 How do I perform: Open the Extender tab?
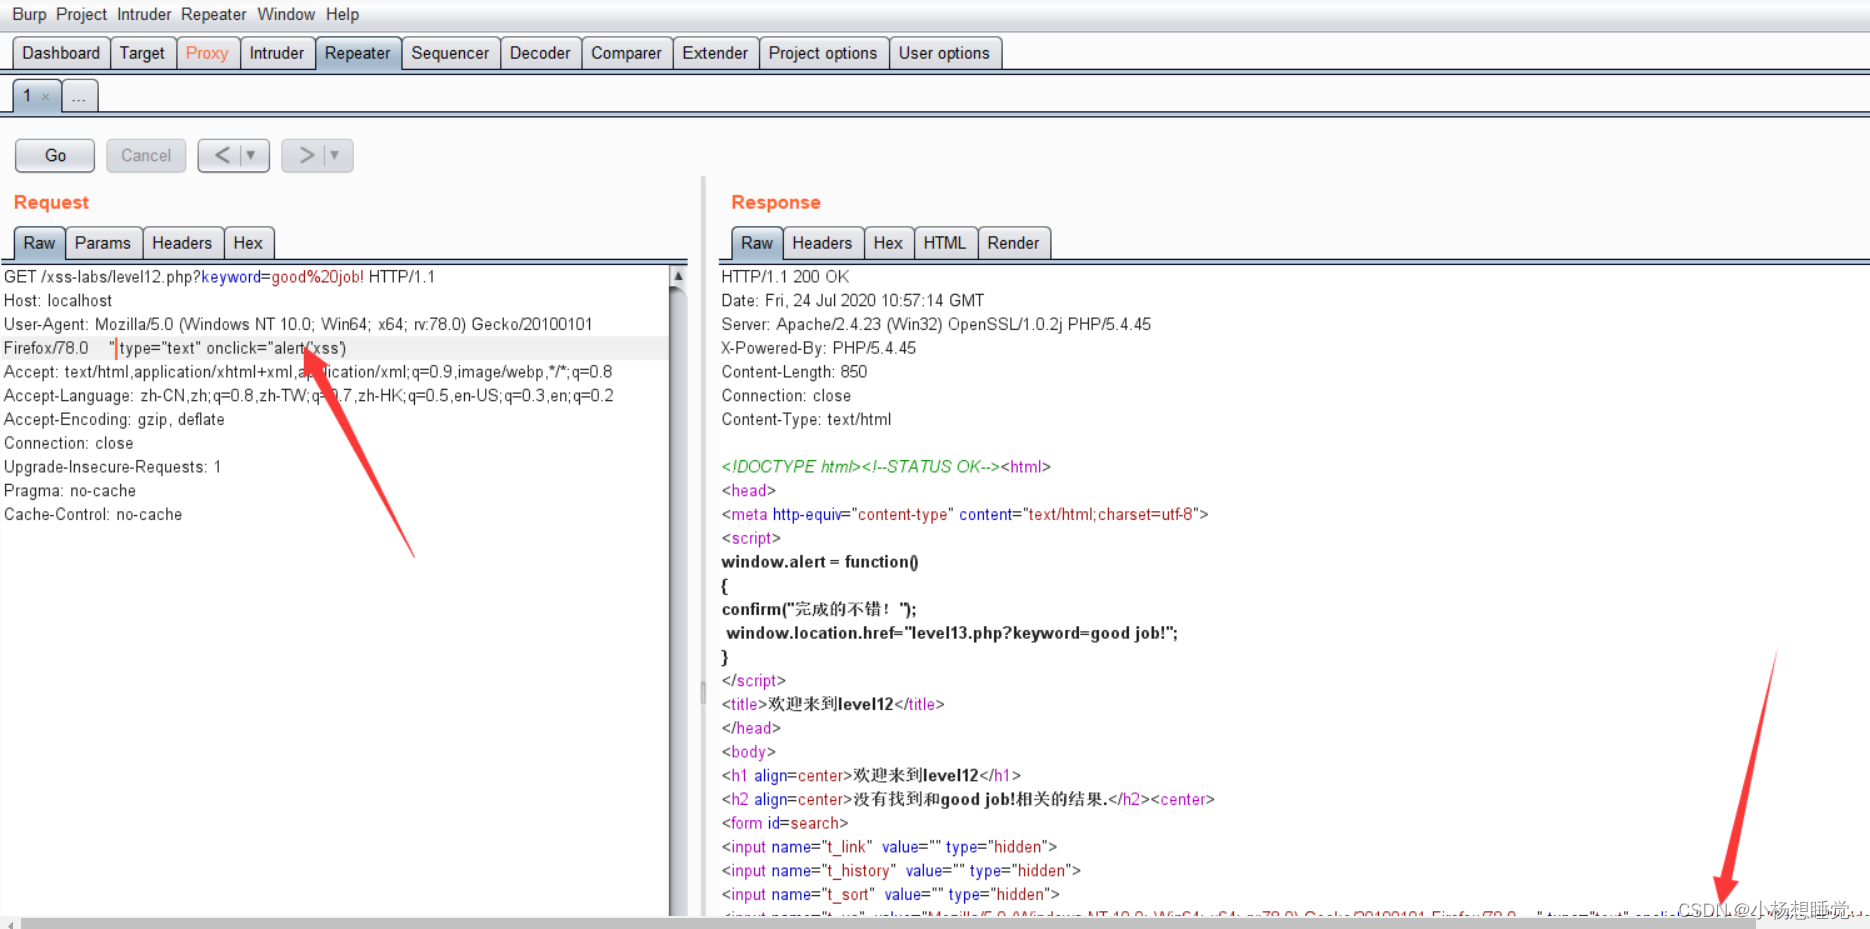(x=715, y=53)
